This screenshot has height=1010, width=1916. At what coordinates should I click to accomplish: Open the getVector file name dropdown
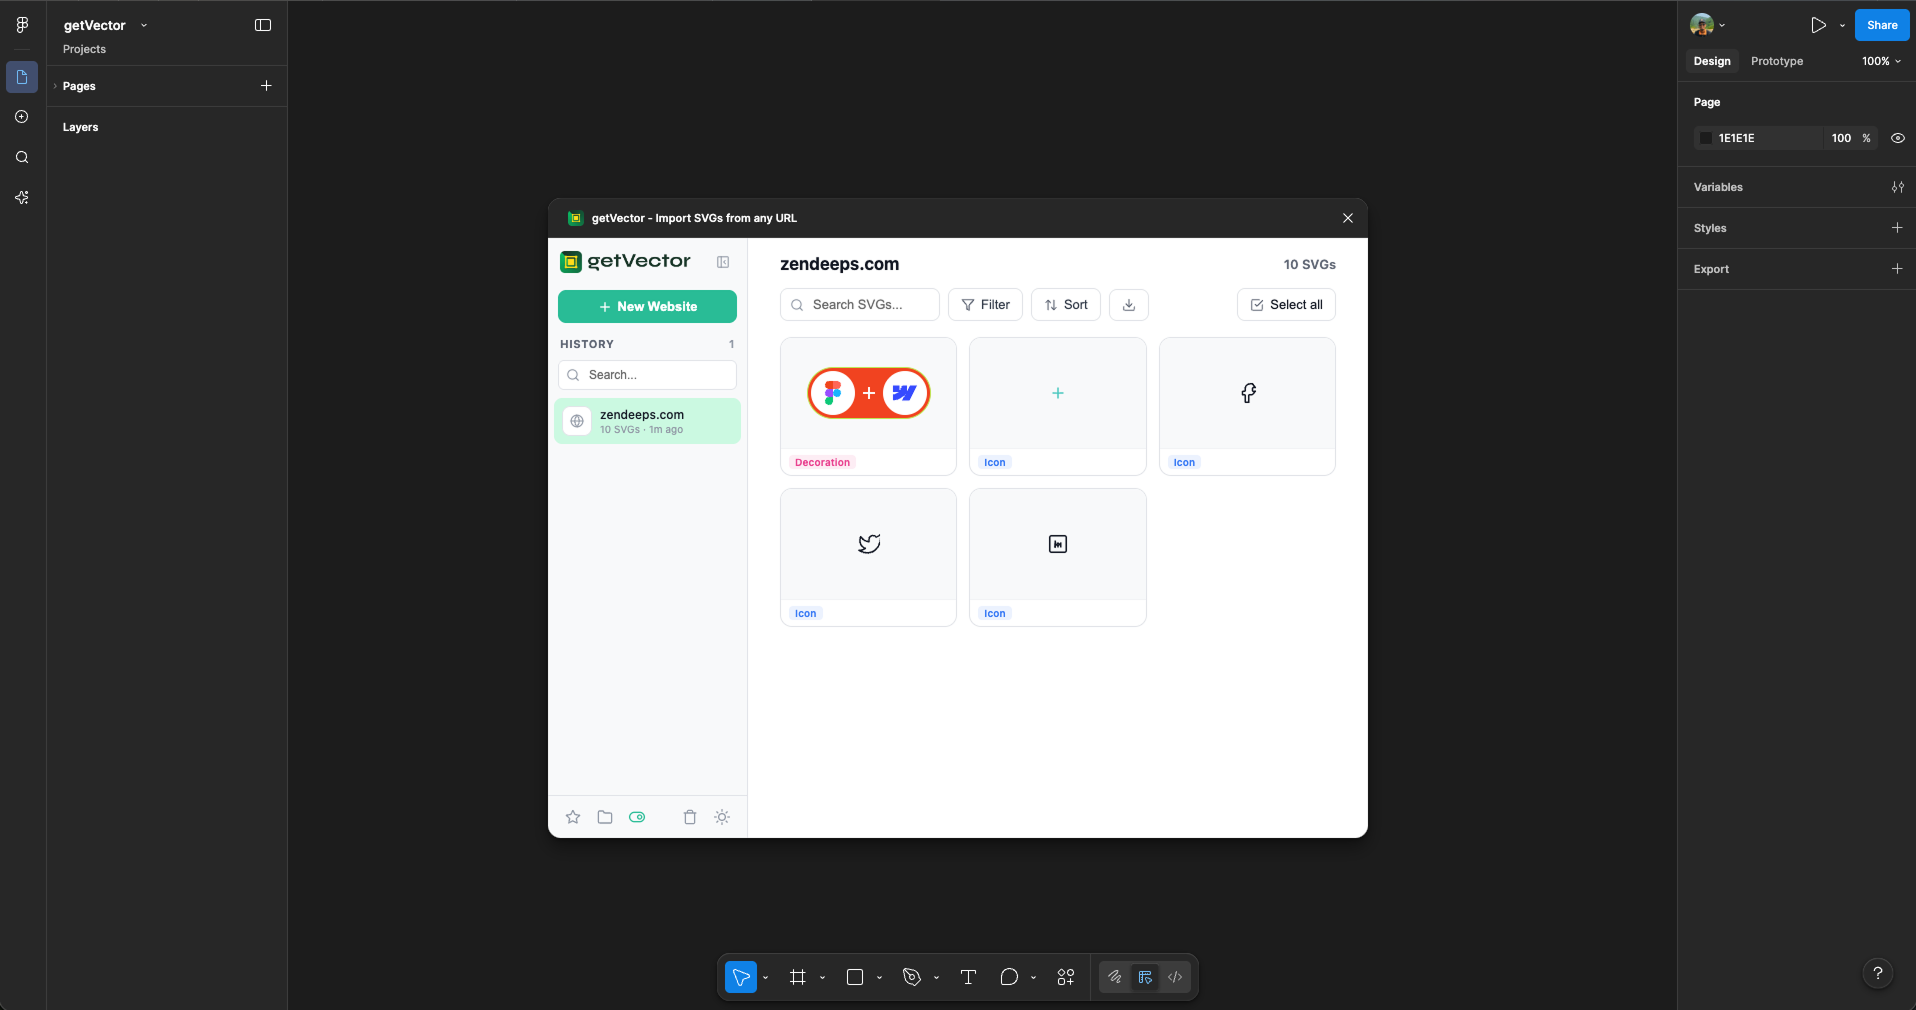(x=144, y=25)
